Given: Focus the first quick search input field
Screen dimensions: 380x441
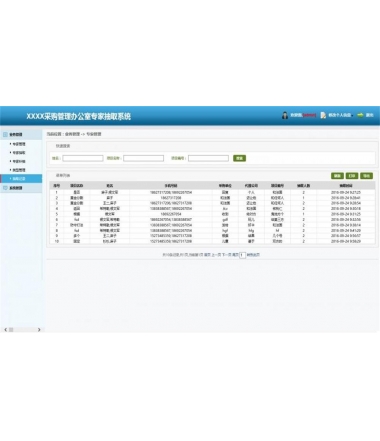Looking at the screenshot, I should [x=83, y=158].
